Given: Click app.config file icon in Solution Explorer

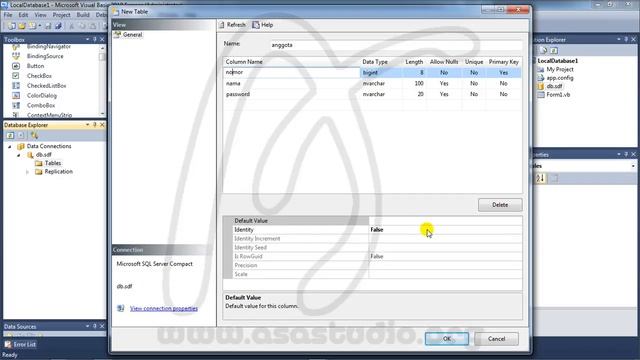Looking at the screenshot, I should (x=541, y=78).
